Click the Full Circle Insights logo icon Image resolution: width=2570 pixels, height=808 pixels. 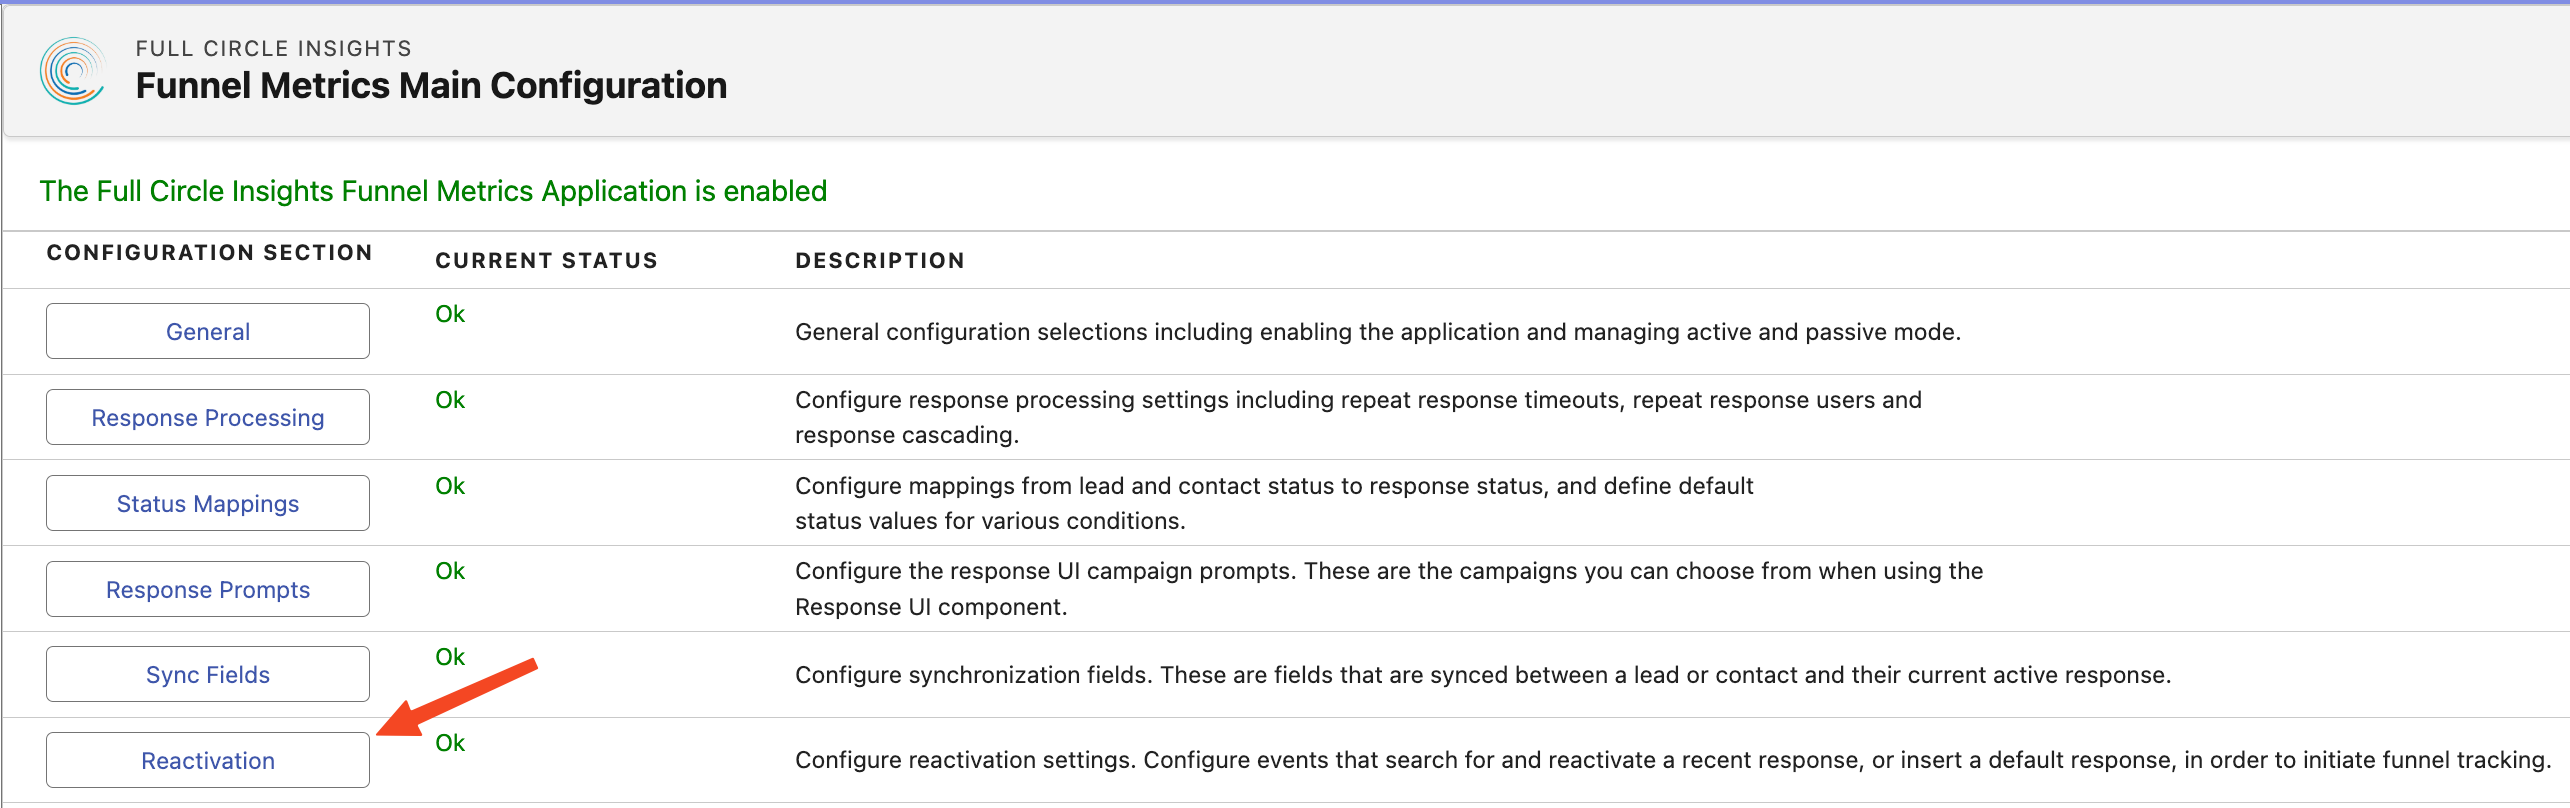tap(72, 71)
